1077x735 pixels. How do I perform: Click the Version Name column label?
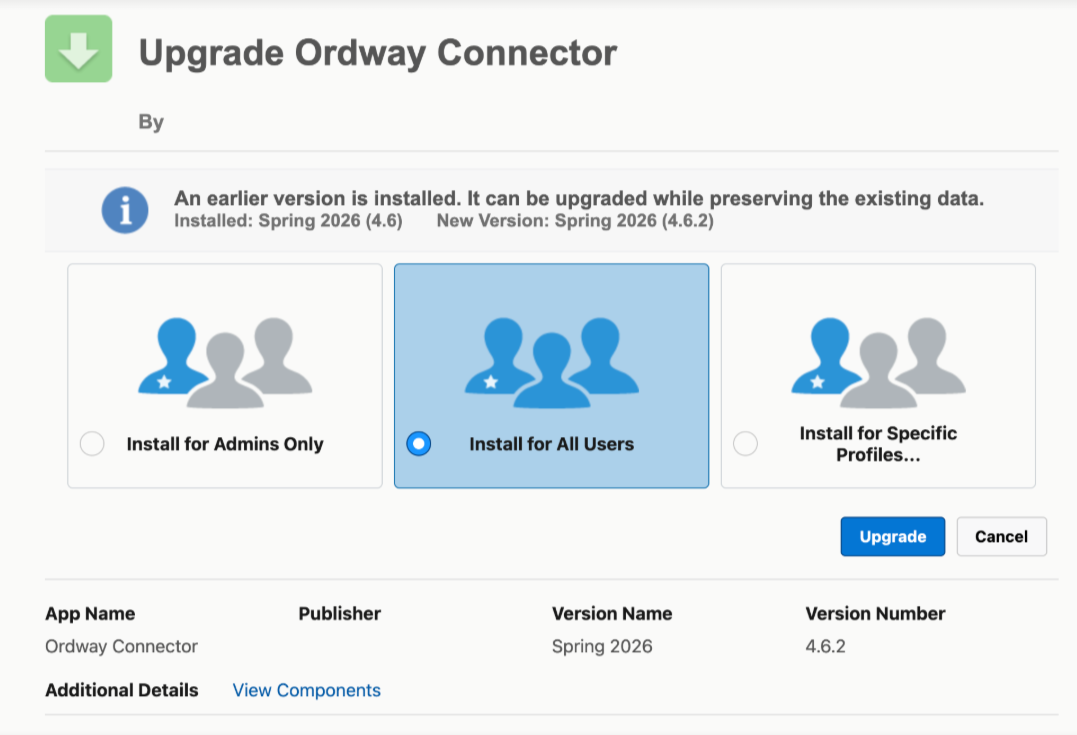(x=612, y=613)
